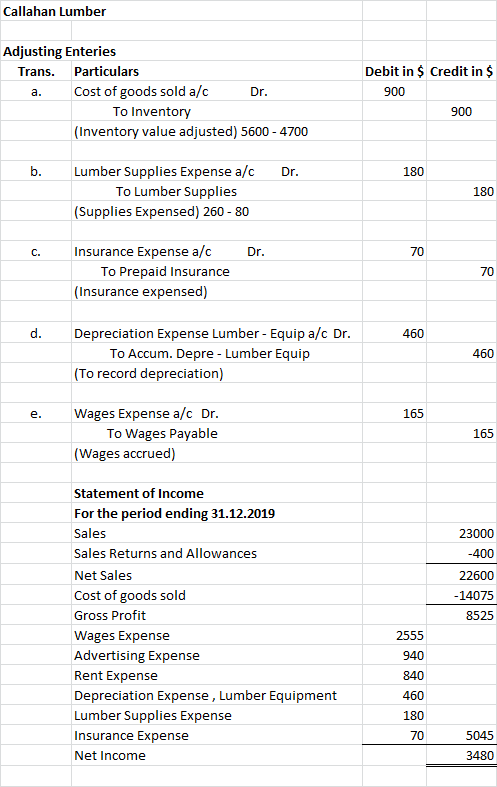Screen dimensions: 497x787
Task: Click the "Particulars" column header
Action: (x=106, y=72)
